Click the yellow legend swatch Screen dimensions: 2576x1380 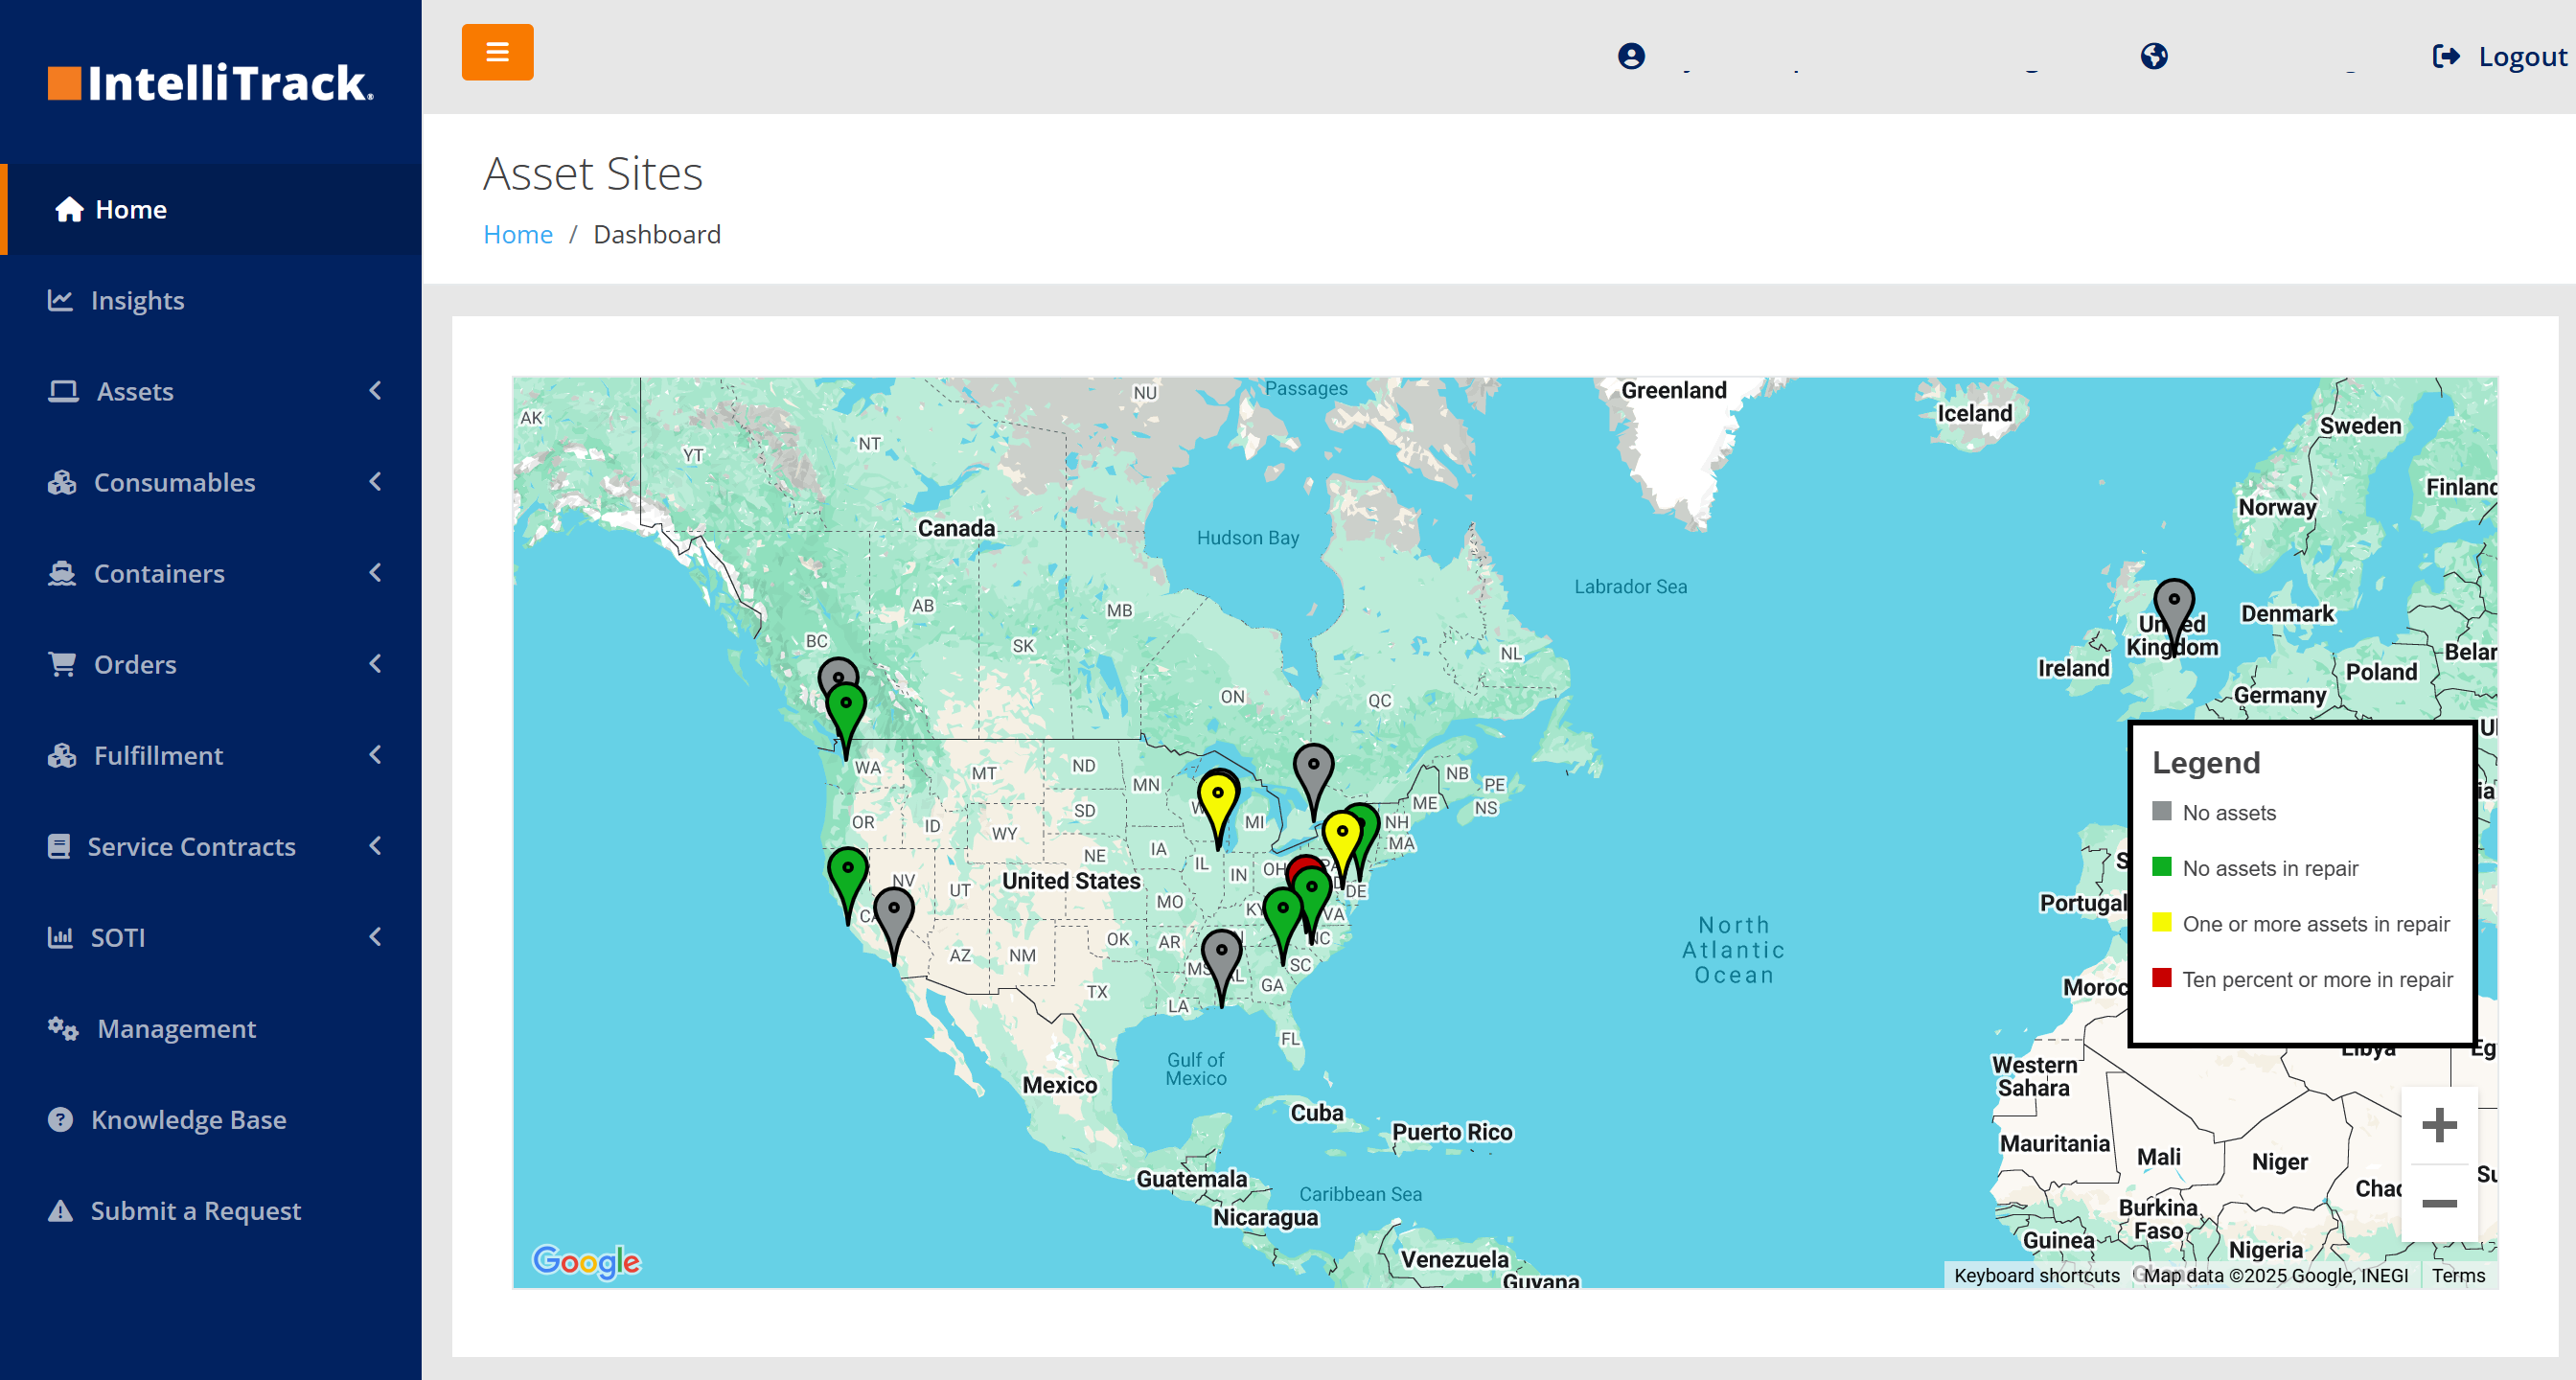[x=2161, y=922]
